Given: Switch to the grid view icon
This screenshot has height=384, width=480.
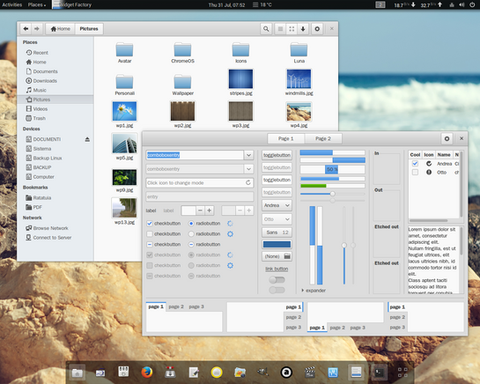Looking at the screenshot, I should click(x=292, y=29).
